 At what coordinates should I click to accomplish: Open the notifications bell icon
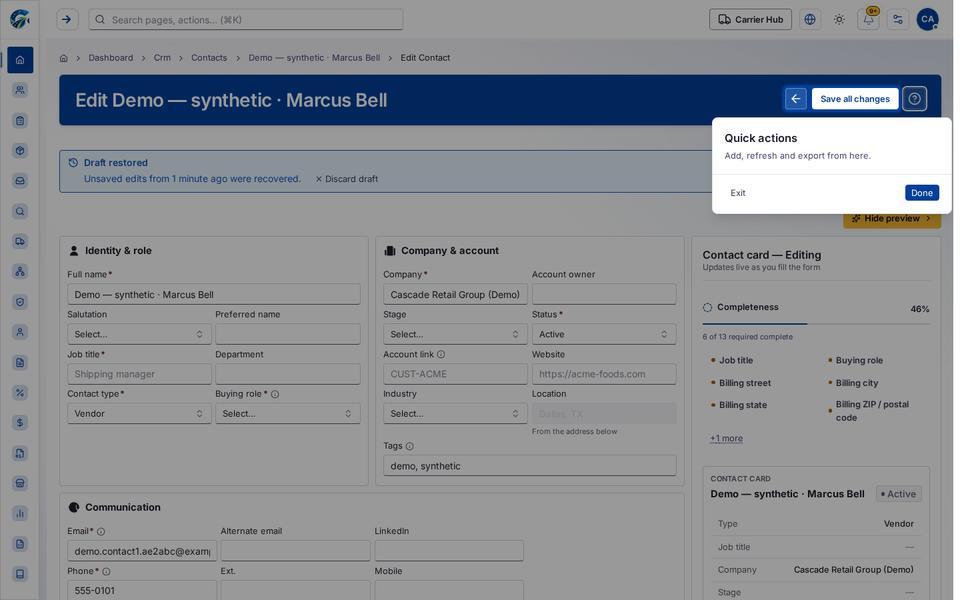(x=868, y=20)
